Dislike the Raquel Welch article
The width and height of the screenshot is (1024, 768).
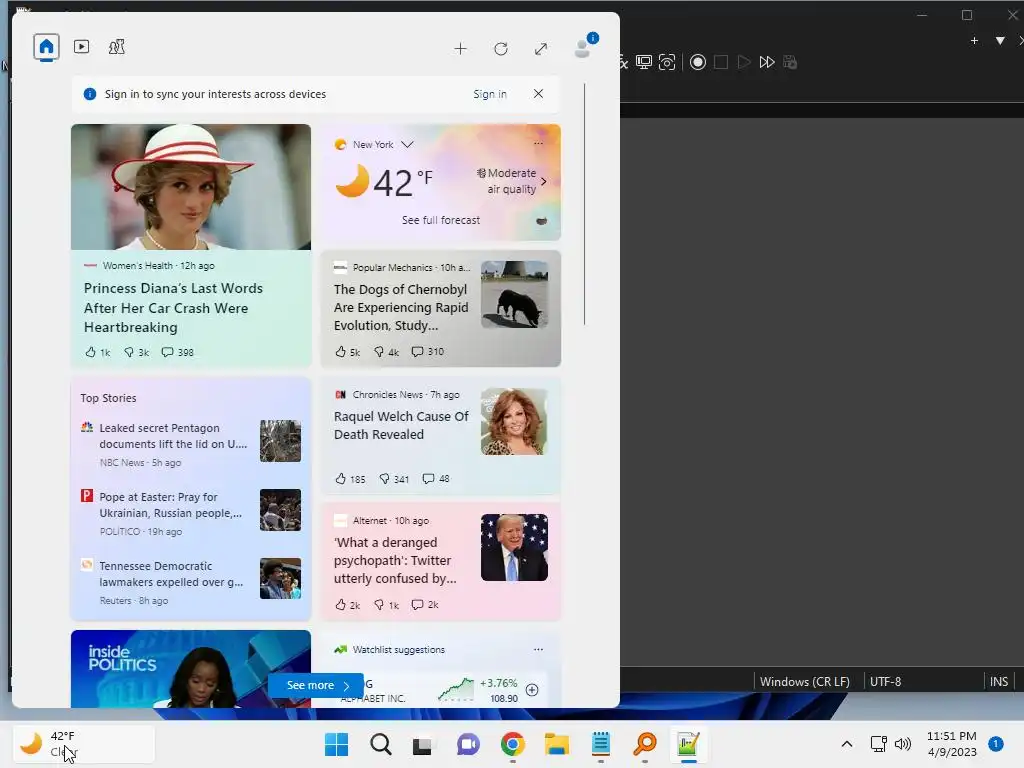[x=394, y=479]
